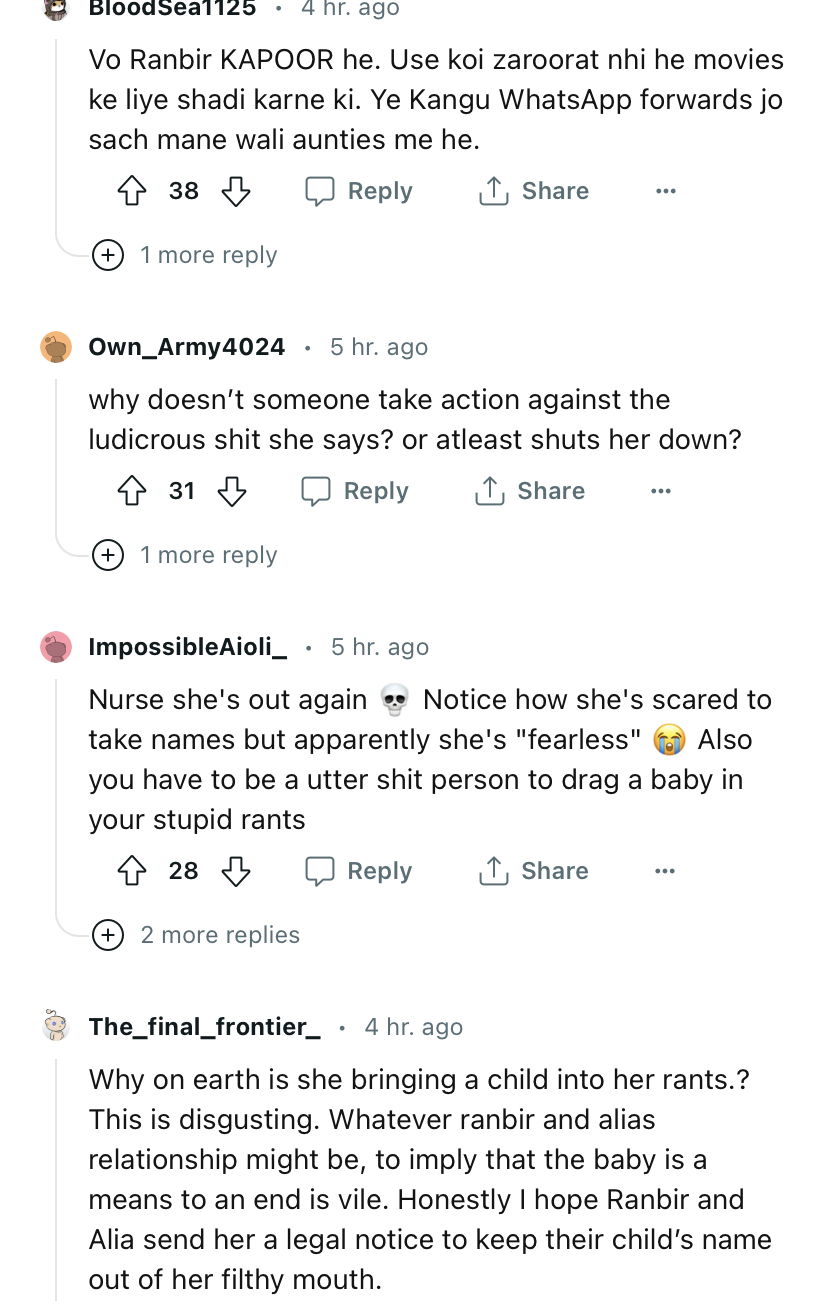Open The_final_frontier_ user profile link
Screen dimensions: 828x1301
click(x=204, y=1027)
